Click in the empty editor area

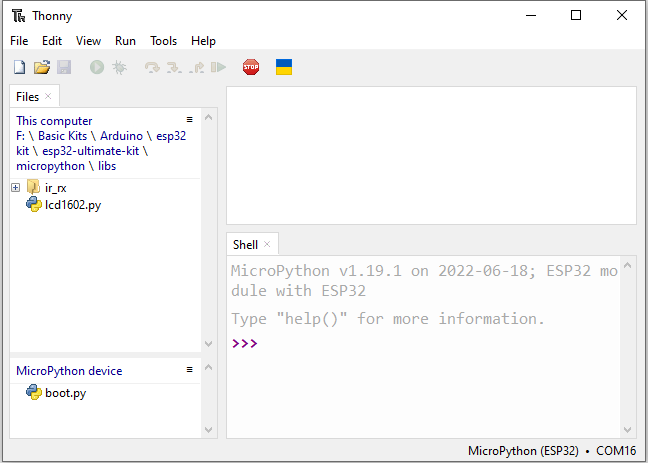[431, 155]
